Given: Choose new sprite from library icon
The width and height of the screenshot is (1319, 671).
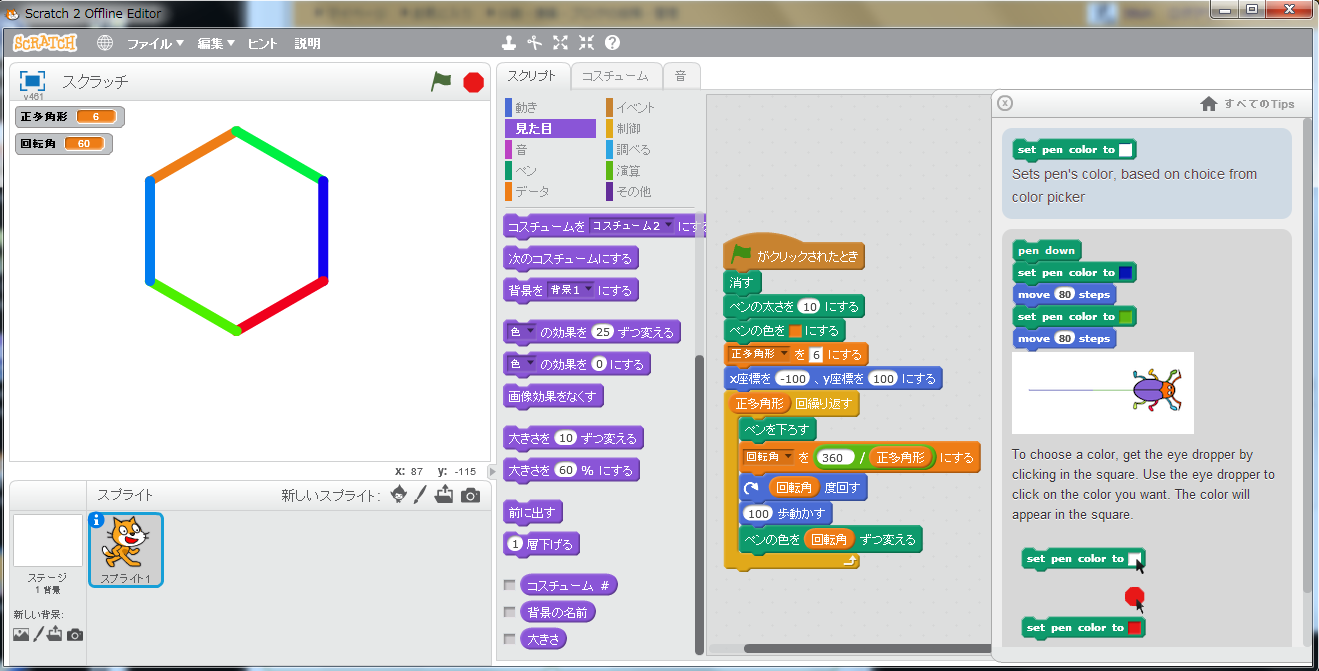Looking at the screenshot, I should coord(399,495).
